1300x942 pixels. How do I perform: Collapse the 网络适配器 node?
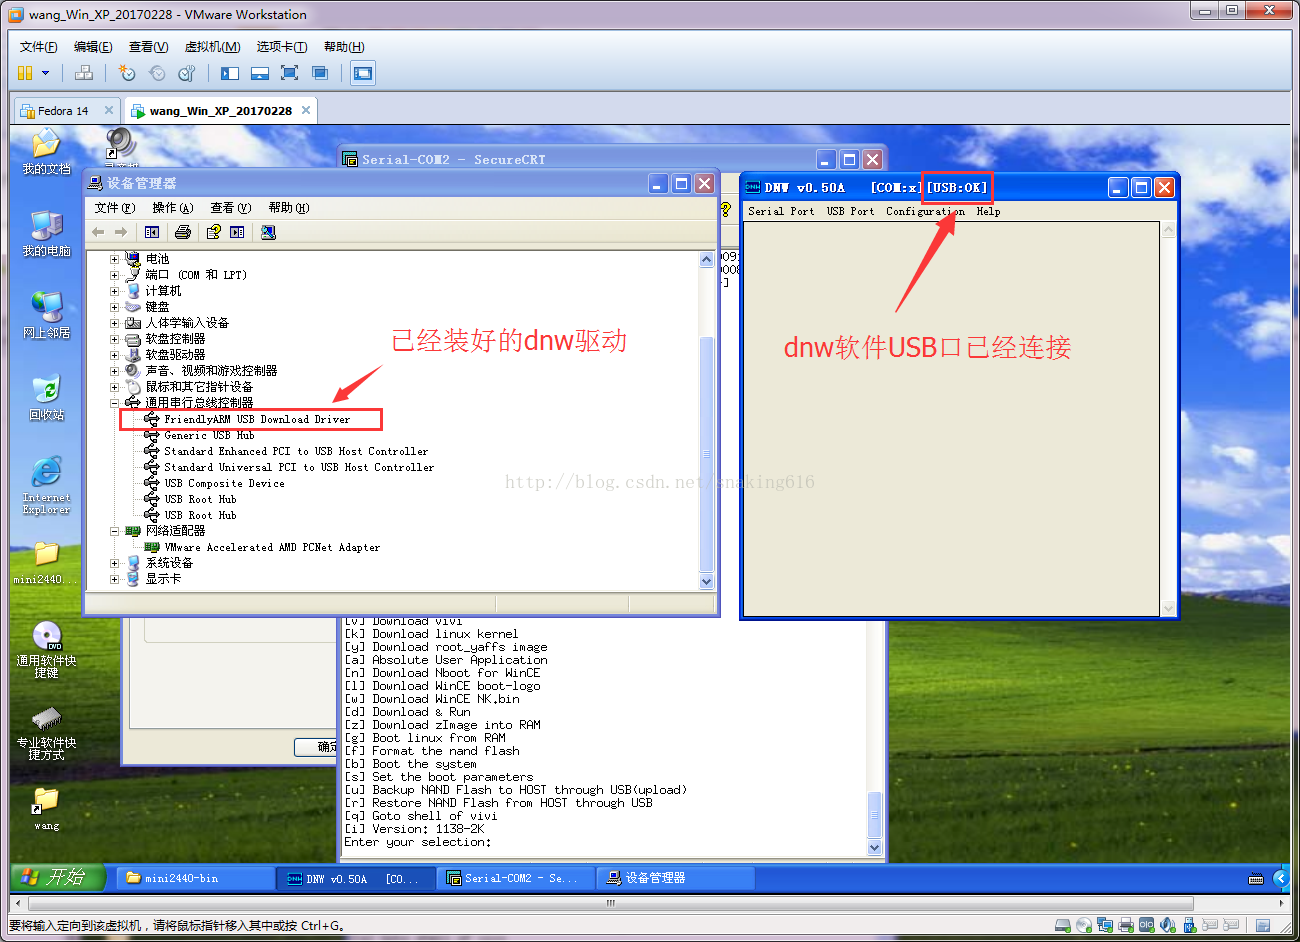pos(114,531)
